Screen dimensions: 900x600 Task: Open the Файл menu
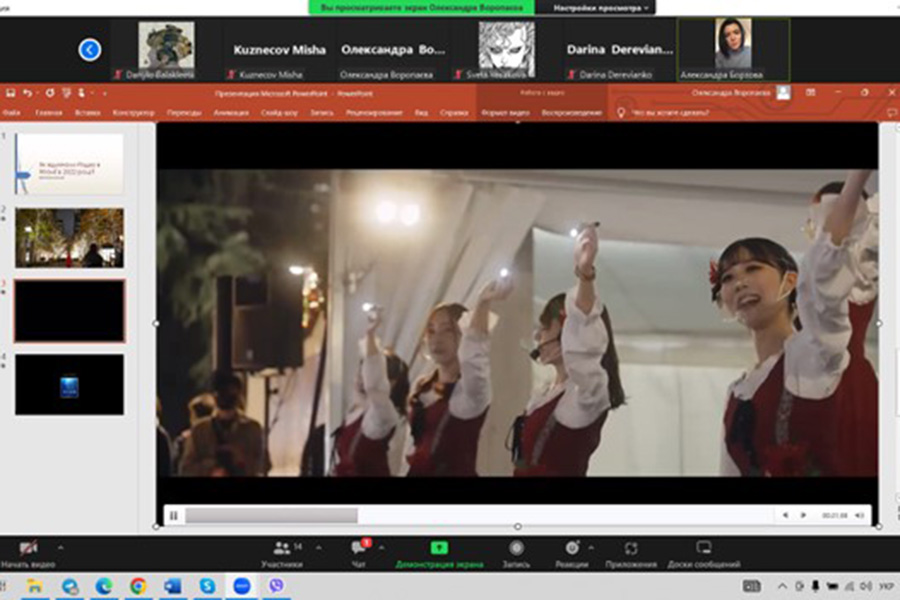click(11, 113)
